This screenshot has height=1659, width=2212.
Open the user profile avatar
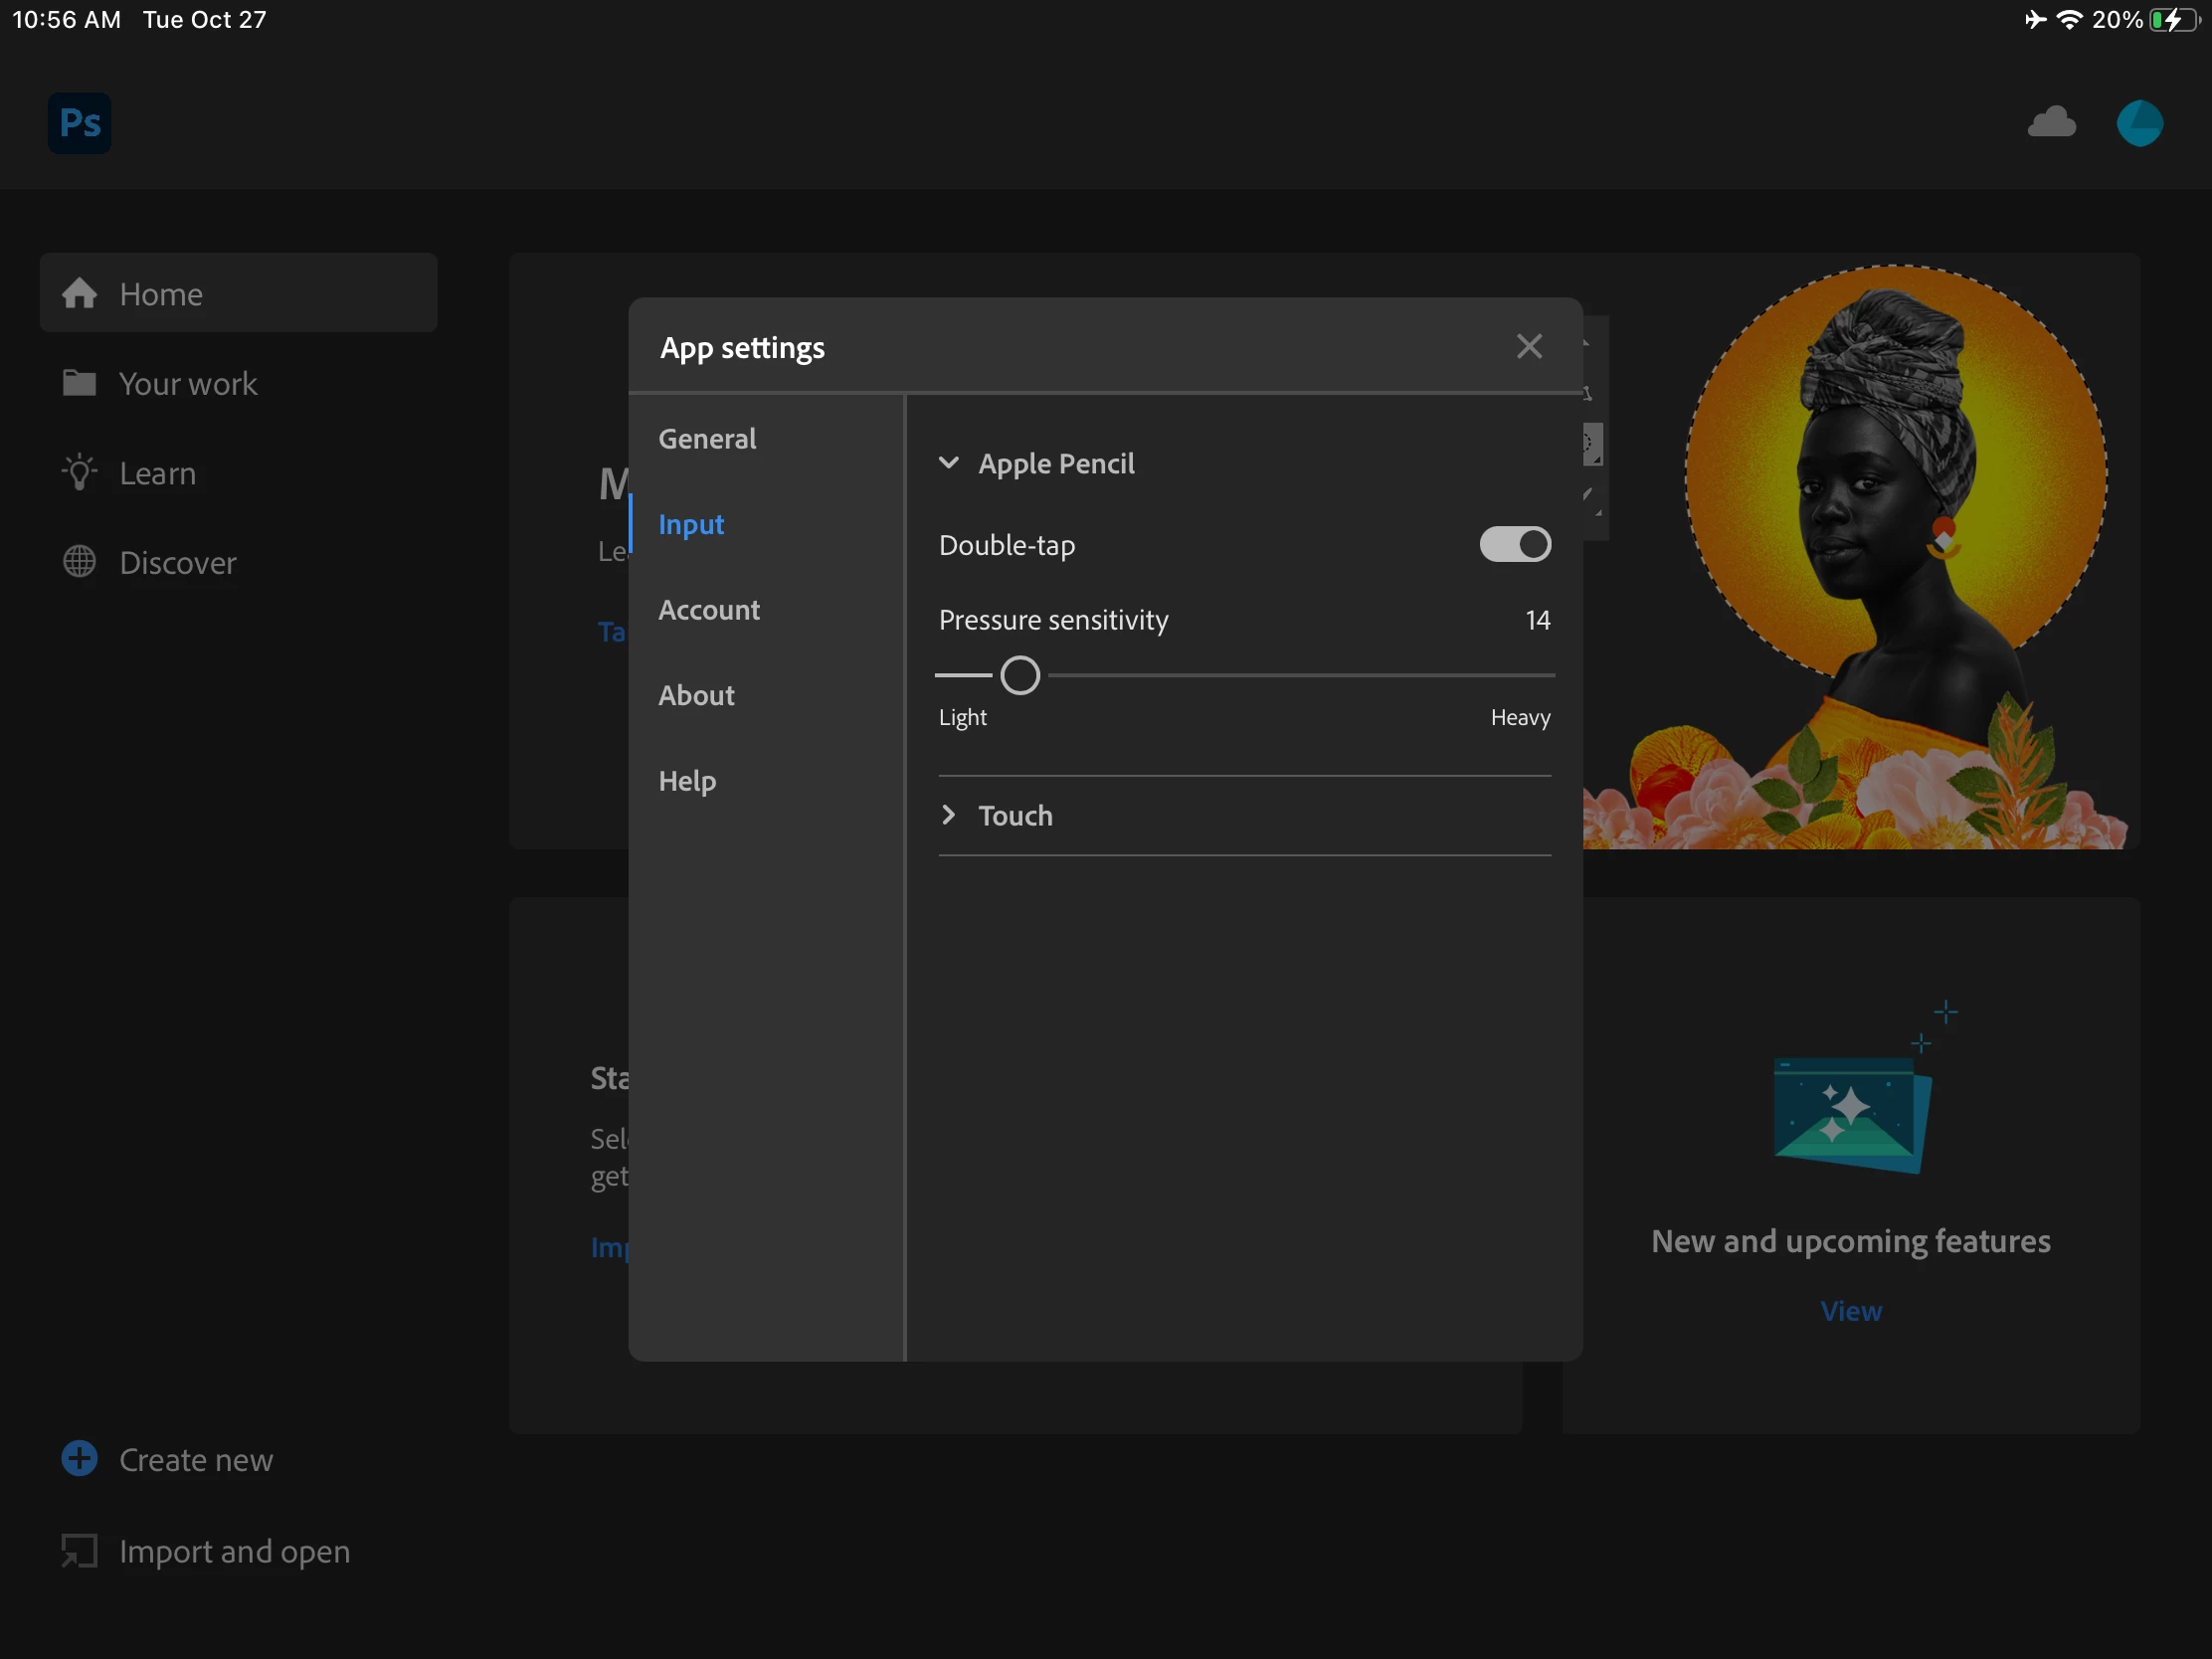tap(2139, 123)
